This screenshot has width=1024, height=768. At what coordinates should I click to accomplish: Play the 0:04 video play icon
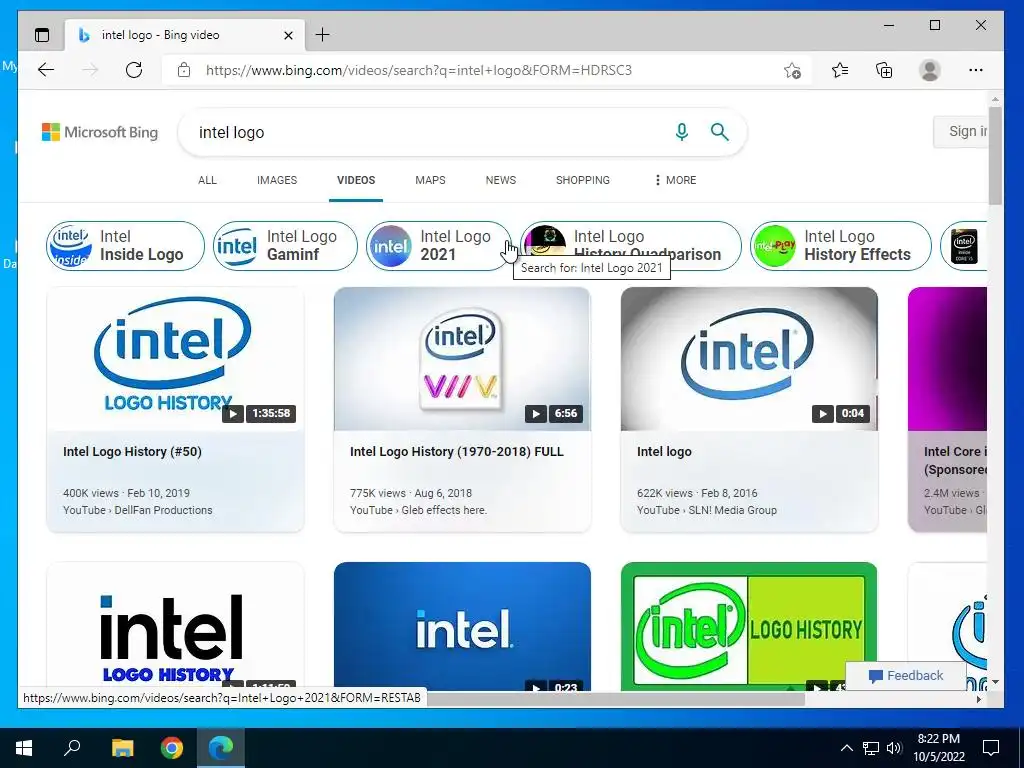pos(823,413)
